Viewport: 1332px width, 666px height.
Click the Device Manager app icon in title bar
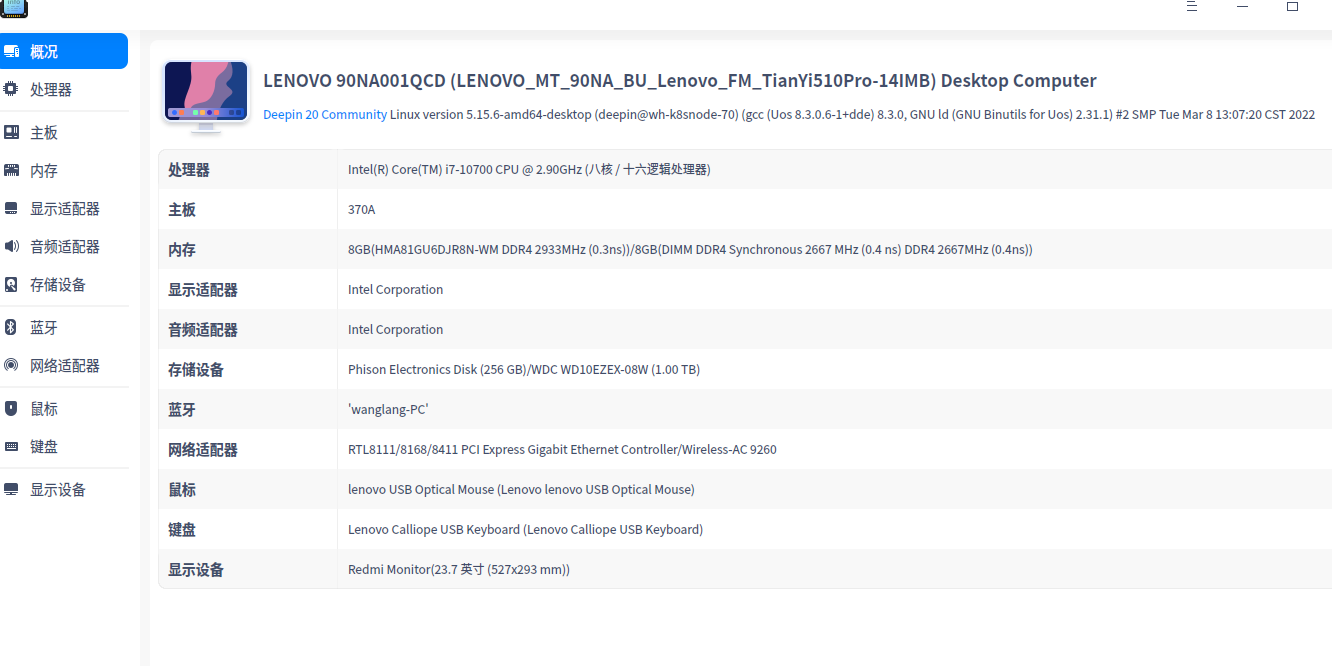14,8
